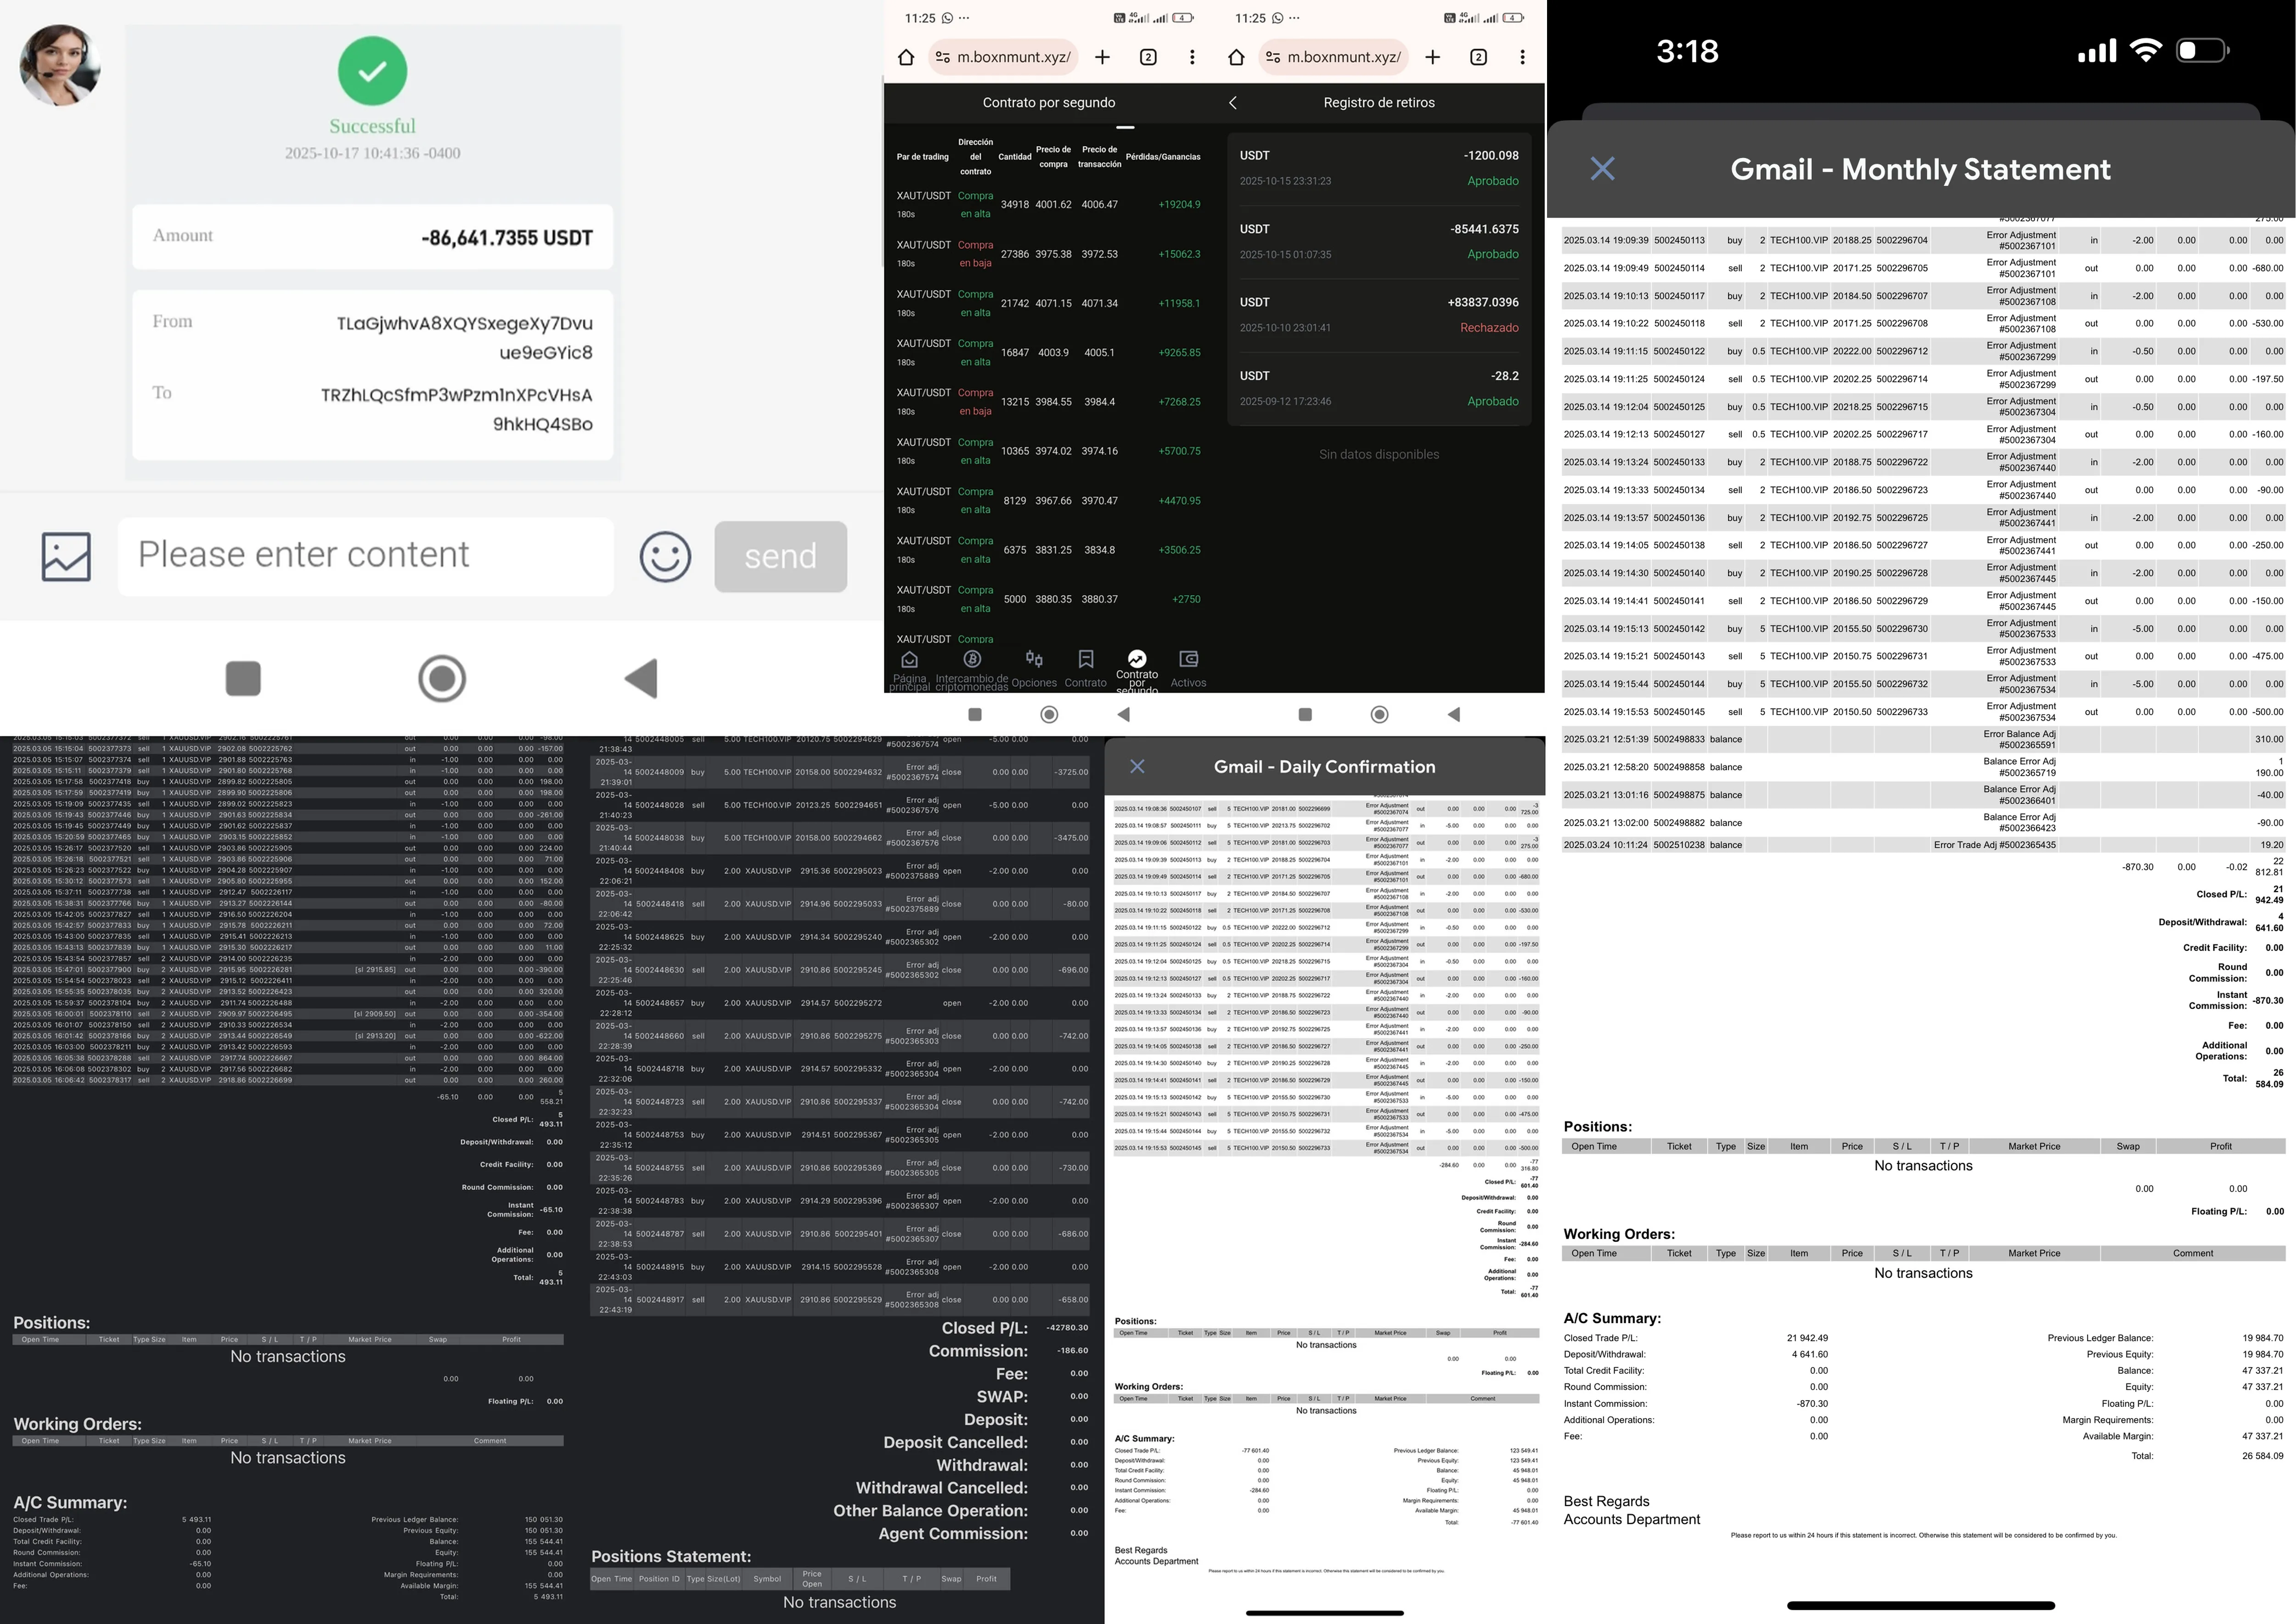Switch to the Opciones tab
The width and height of the screenshot is (2296, 1624).
[1034, 669]
